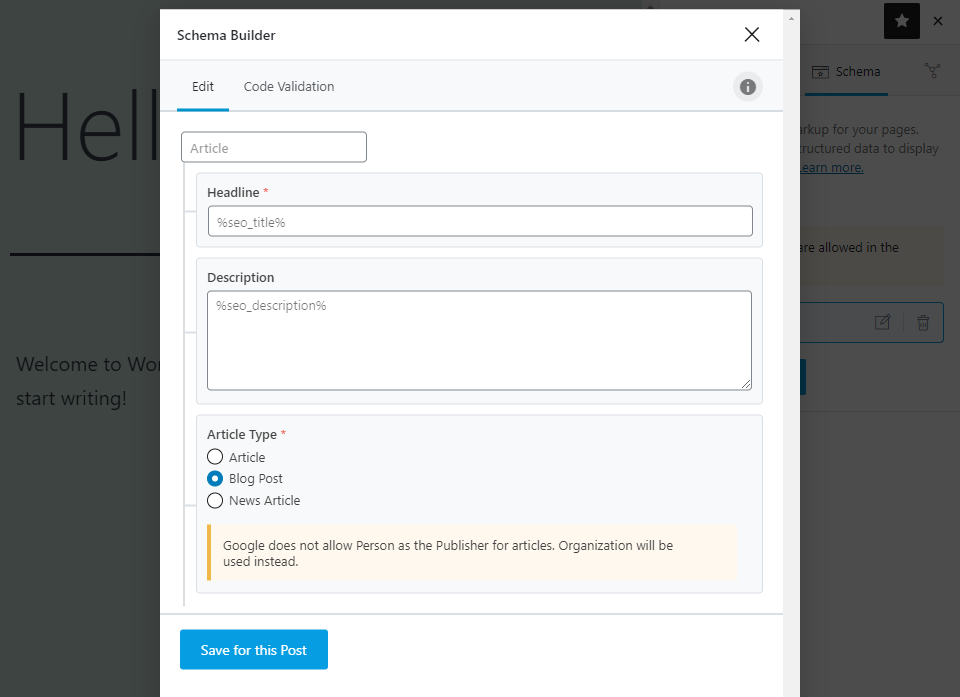Close the sidebar panel with X
Viewport: 960px width, 697px height.
point(937,21)
